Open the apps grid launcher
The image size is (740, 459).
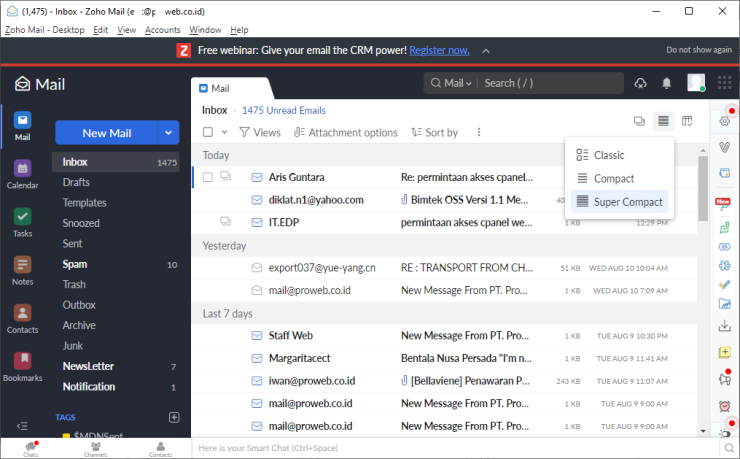pos(724,83)
